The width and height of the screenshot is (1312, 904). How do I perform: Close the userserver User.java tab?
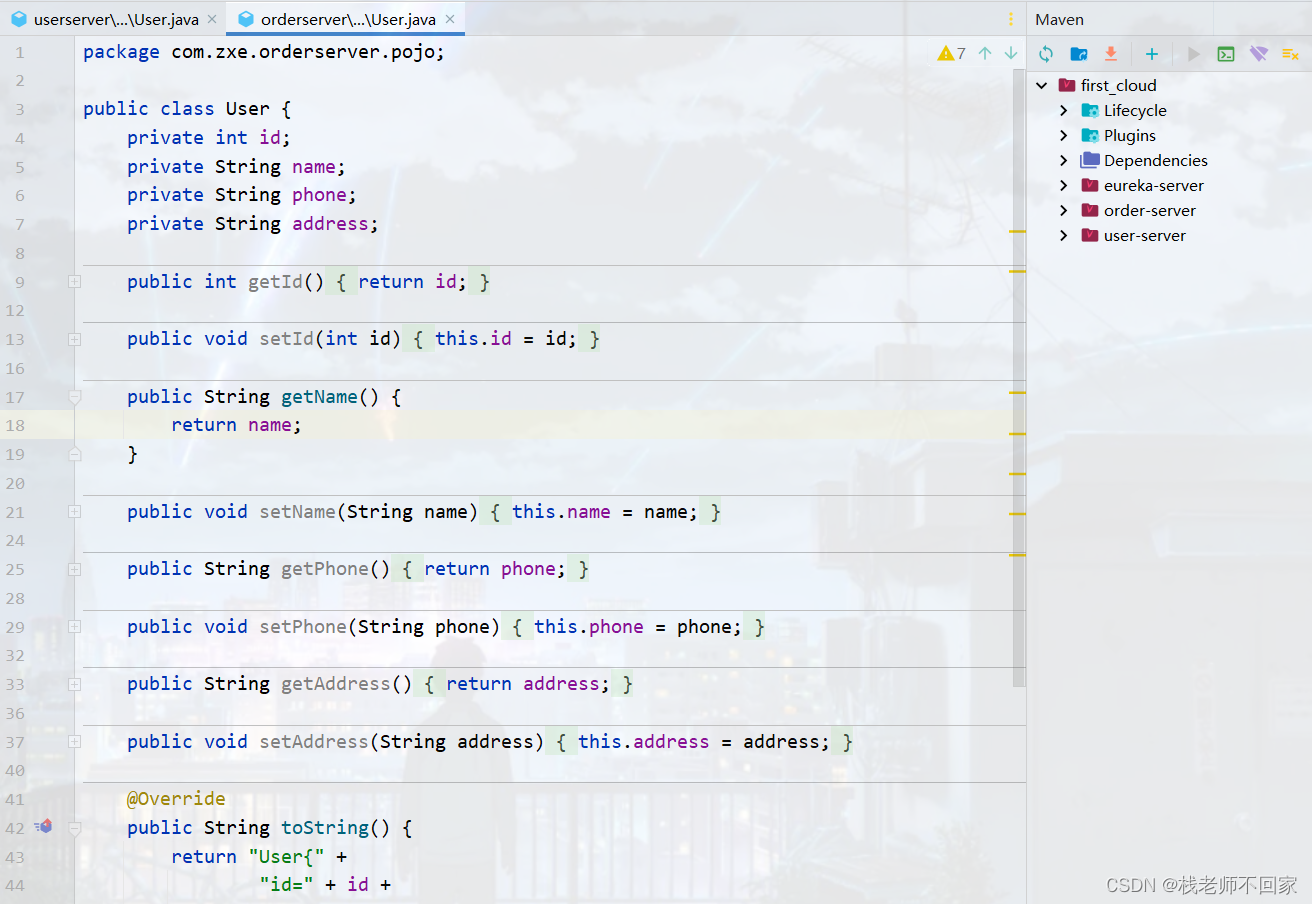(x=212, y=19)
